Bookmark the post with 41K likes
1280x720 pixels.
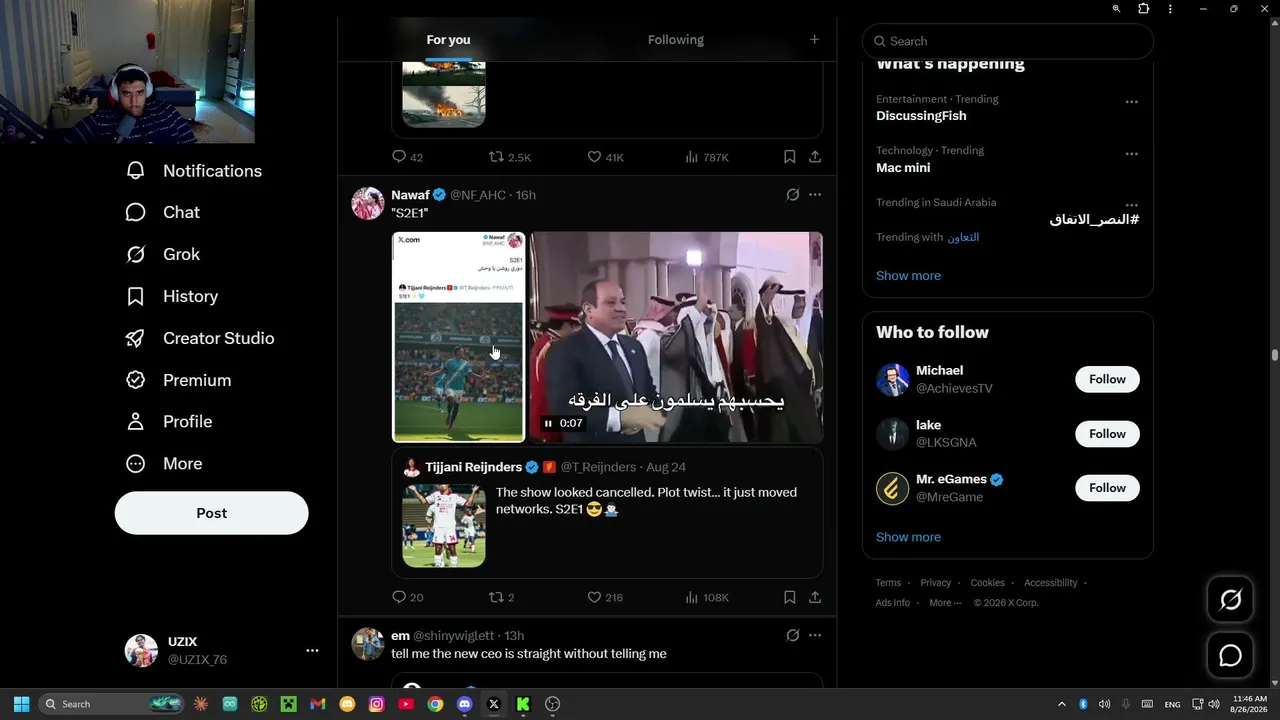tap(790, 157)
